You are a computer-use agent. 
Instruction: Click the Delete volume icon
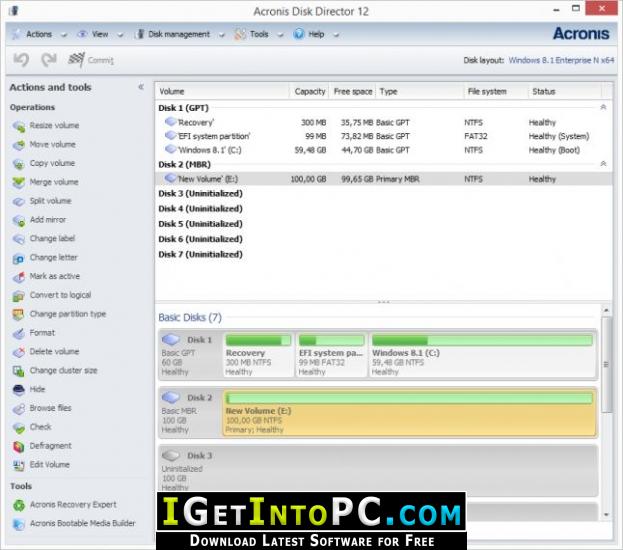pyautogui.click(x=19, y=352)
